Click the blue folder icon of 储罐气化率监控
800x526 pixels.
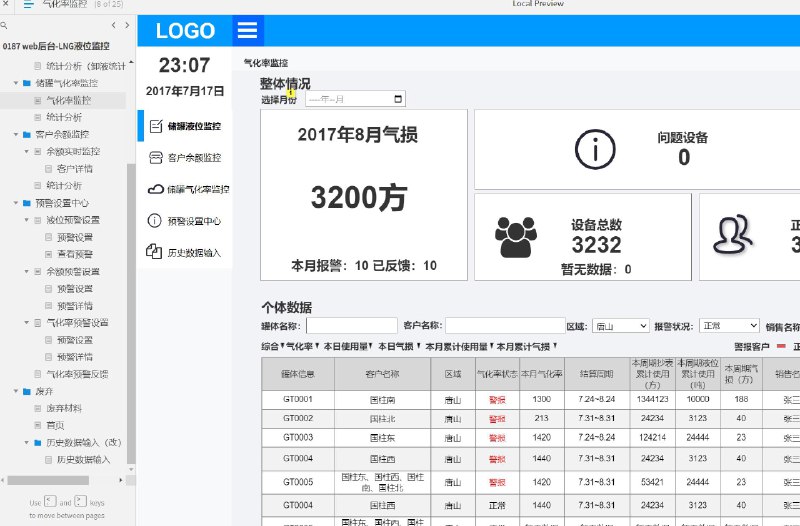[x=27, y=83]
